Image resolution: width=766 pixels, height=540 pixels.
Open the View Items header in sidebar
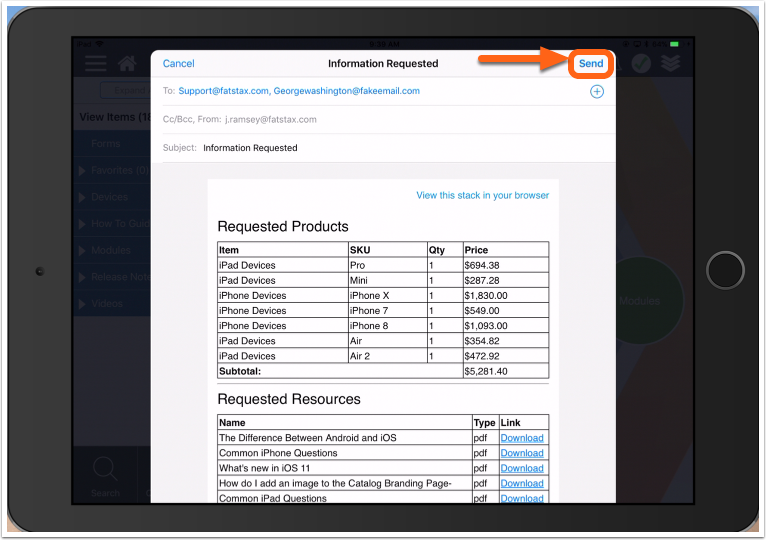114,117
